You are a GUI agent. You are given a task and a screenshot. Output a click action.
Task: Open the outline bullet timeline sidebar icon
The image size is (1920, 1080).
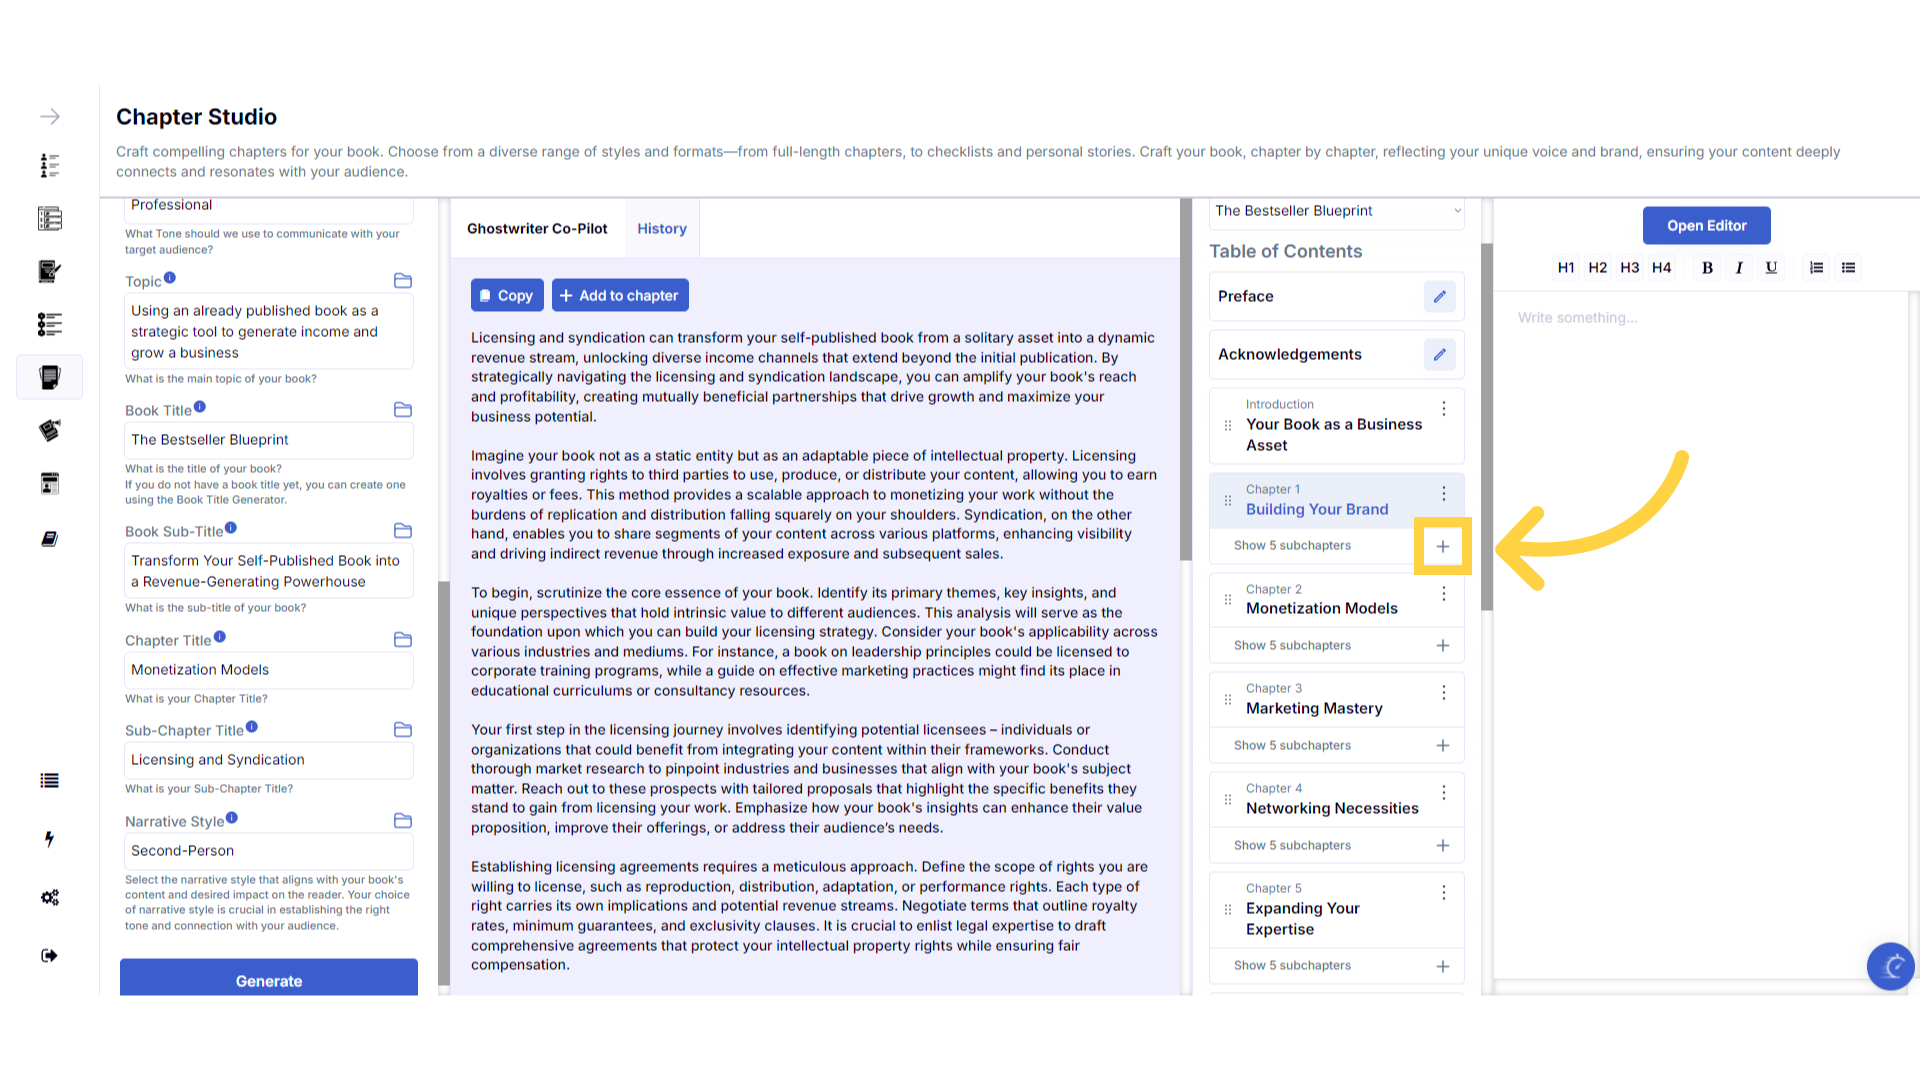50,324
